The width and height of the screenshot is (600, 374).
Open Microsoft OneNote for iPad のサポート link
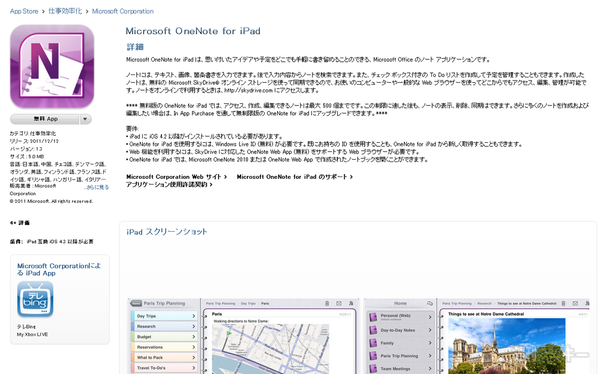coord(294,177)
